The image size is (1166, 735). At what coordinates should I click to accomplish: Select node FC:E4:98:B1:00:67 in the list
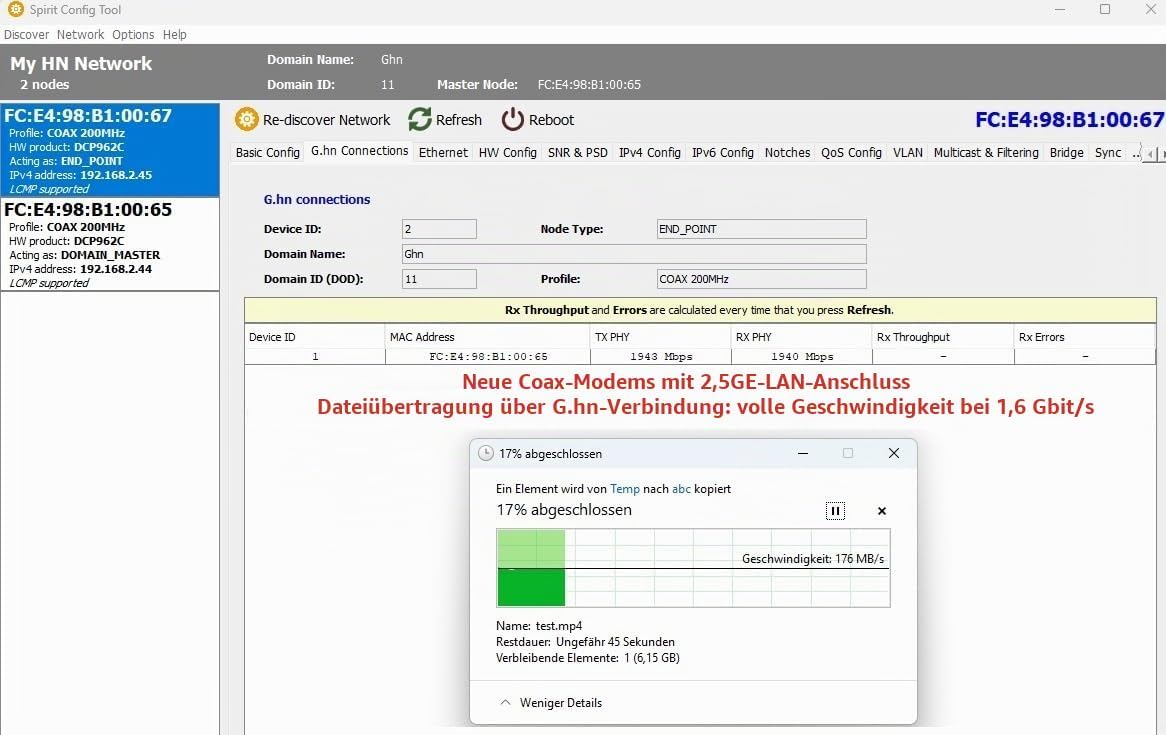(x=110, y=150)
